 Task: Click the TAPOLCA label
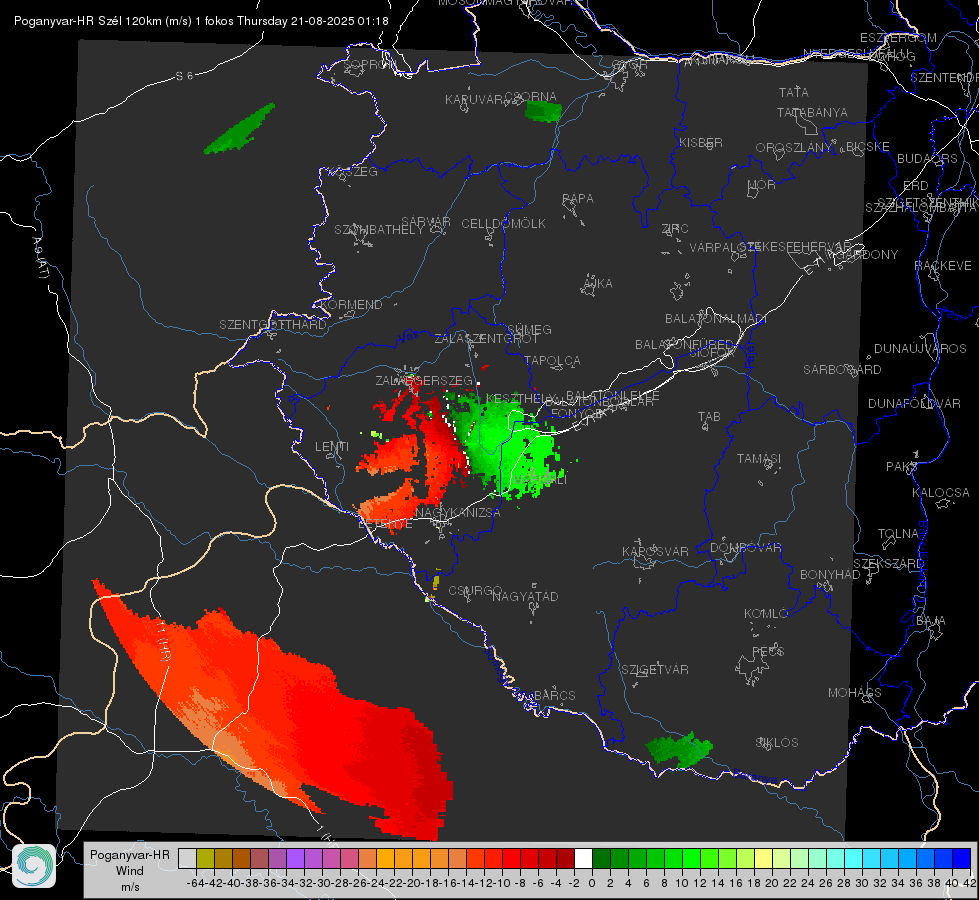[x=552, y=360]
